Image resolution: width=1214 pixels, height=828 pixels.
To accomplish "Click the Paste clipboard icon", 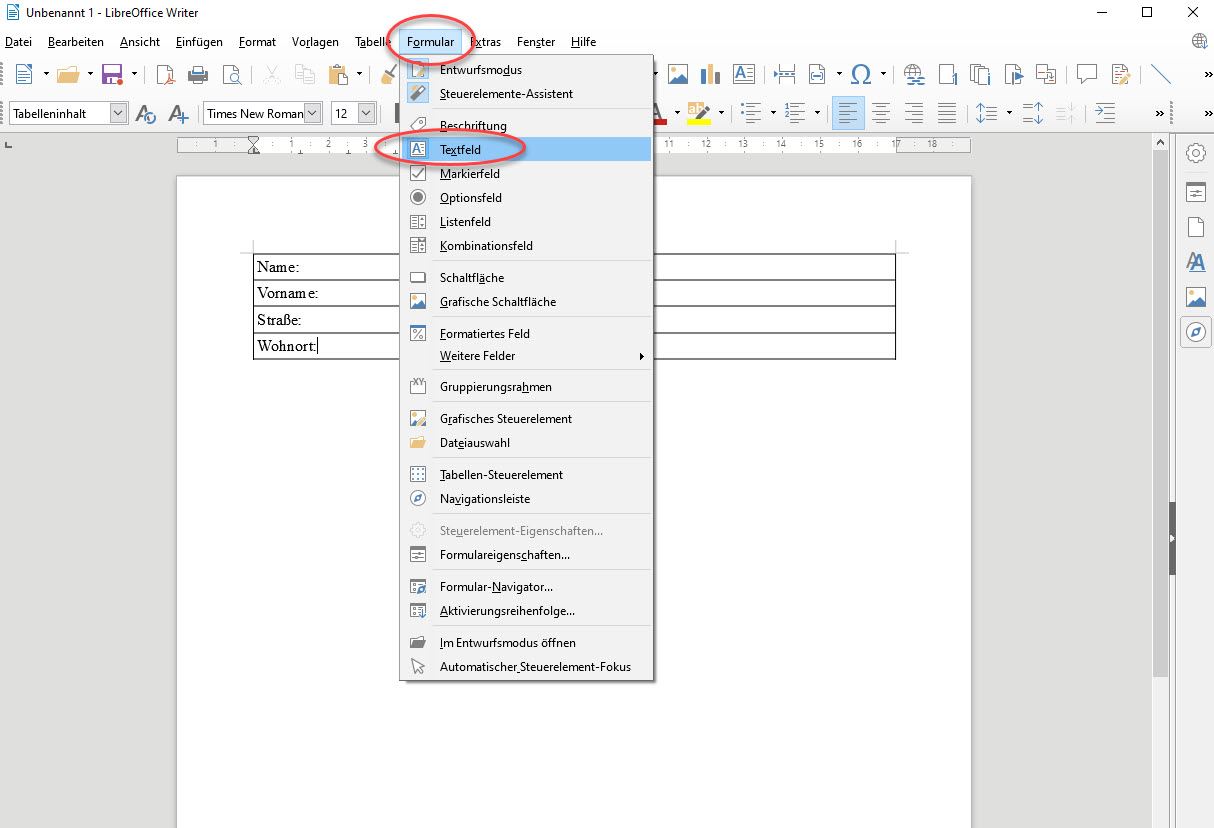I will (x=338, y=74).
